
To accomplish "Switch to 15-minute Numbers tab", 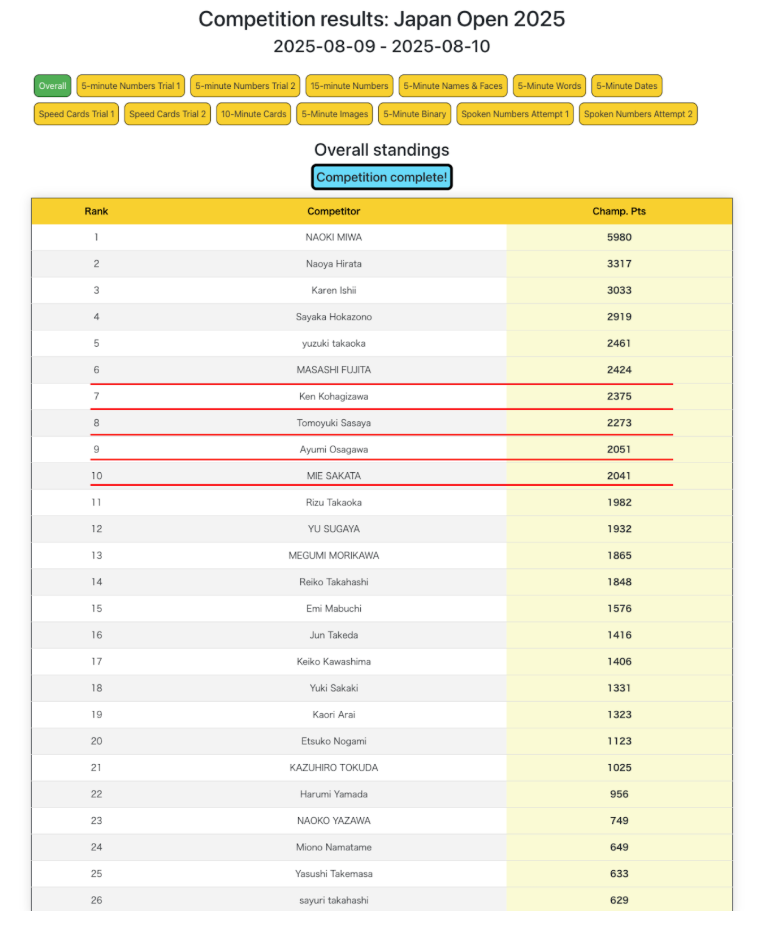I will [349, 86].
